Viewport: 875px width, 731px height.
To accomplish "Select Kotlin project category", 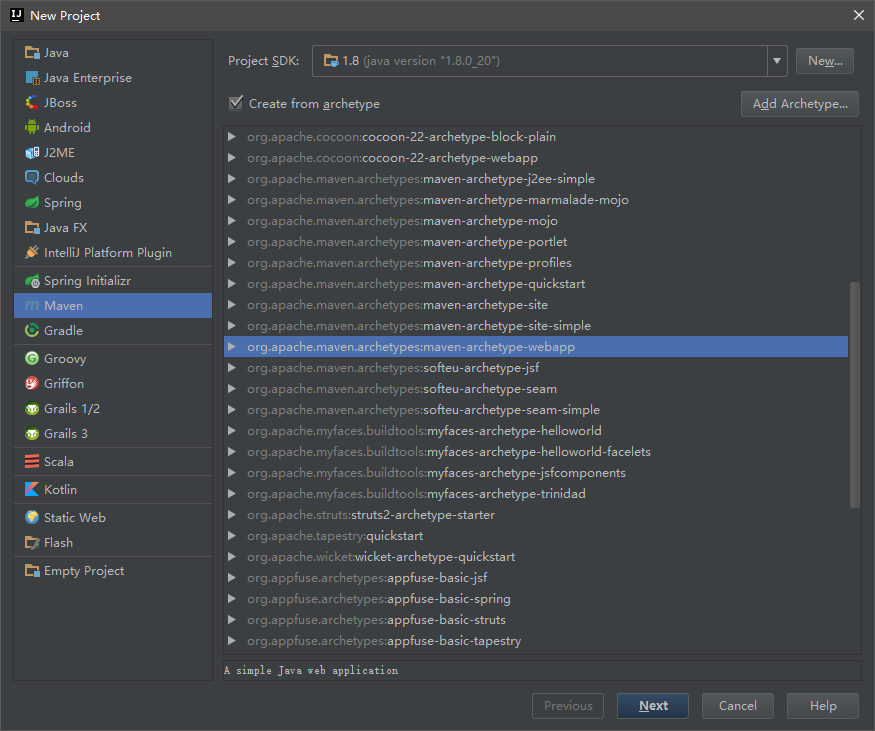I will (x=113, y=489).
